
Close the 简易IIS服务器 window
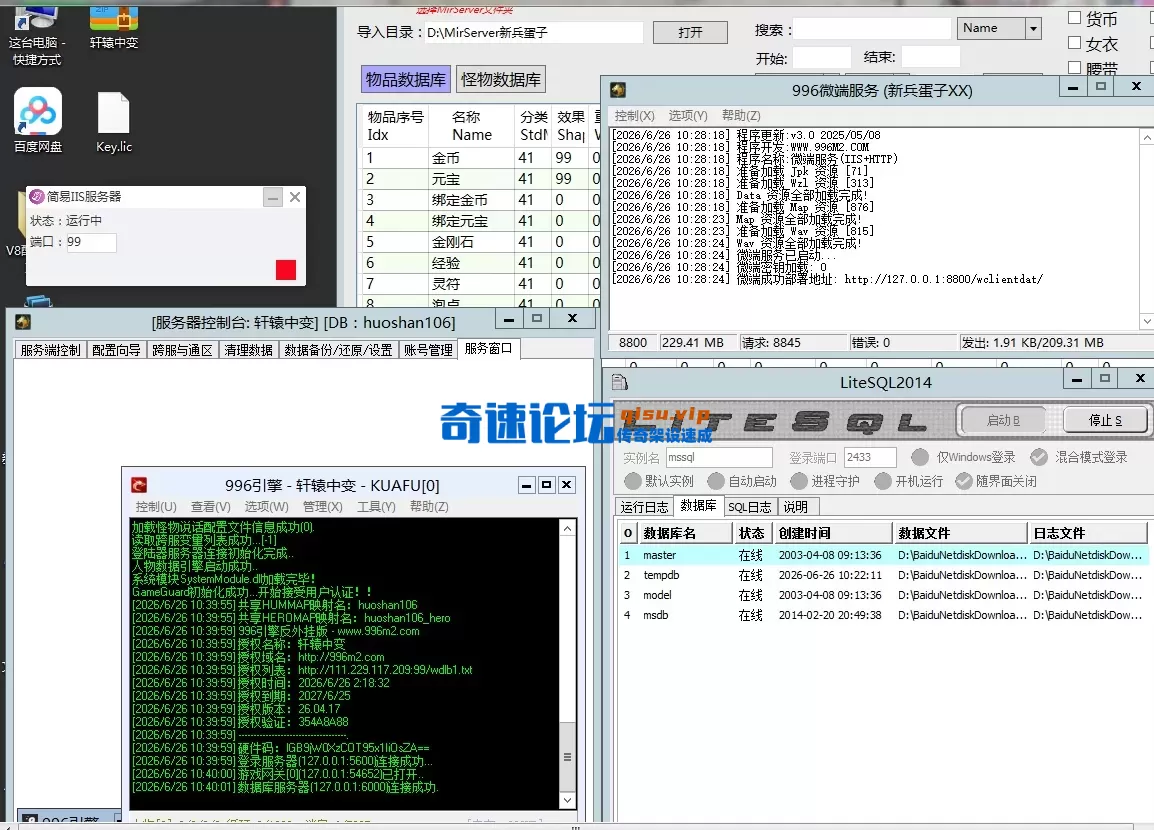click(294, 196)
